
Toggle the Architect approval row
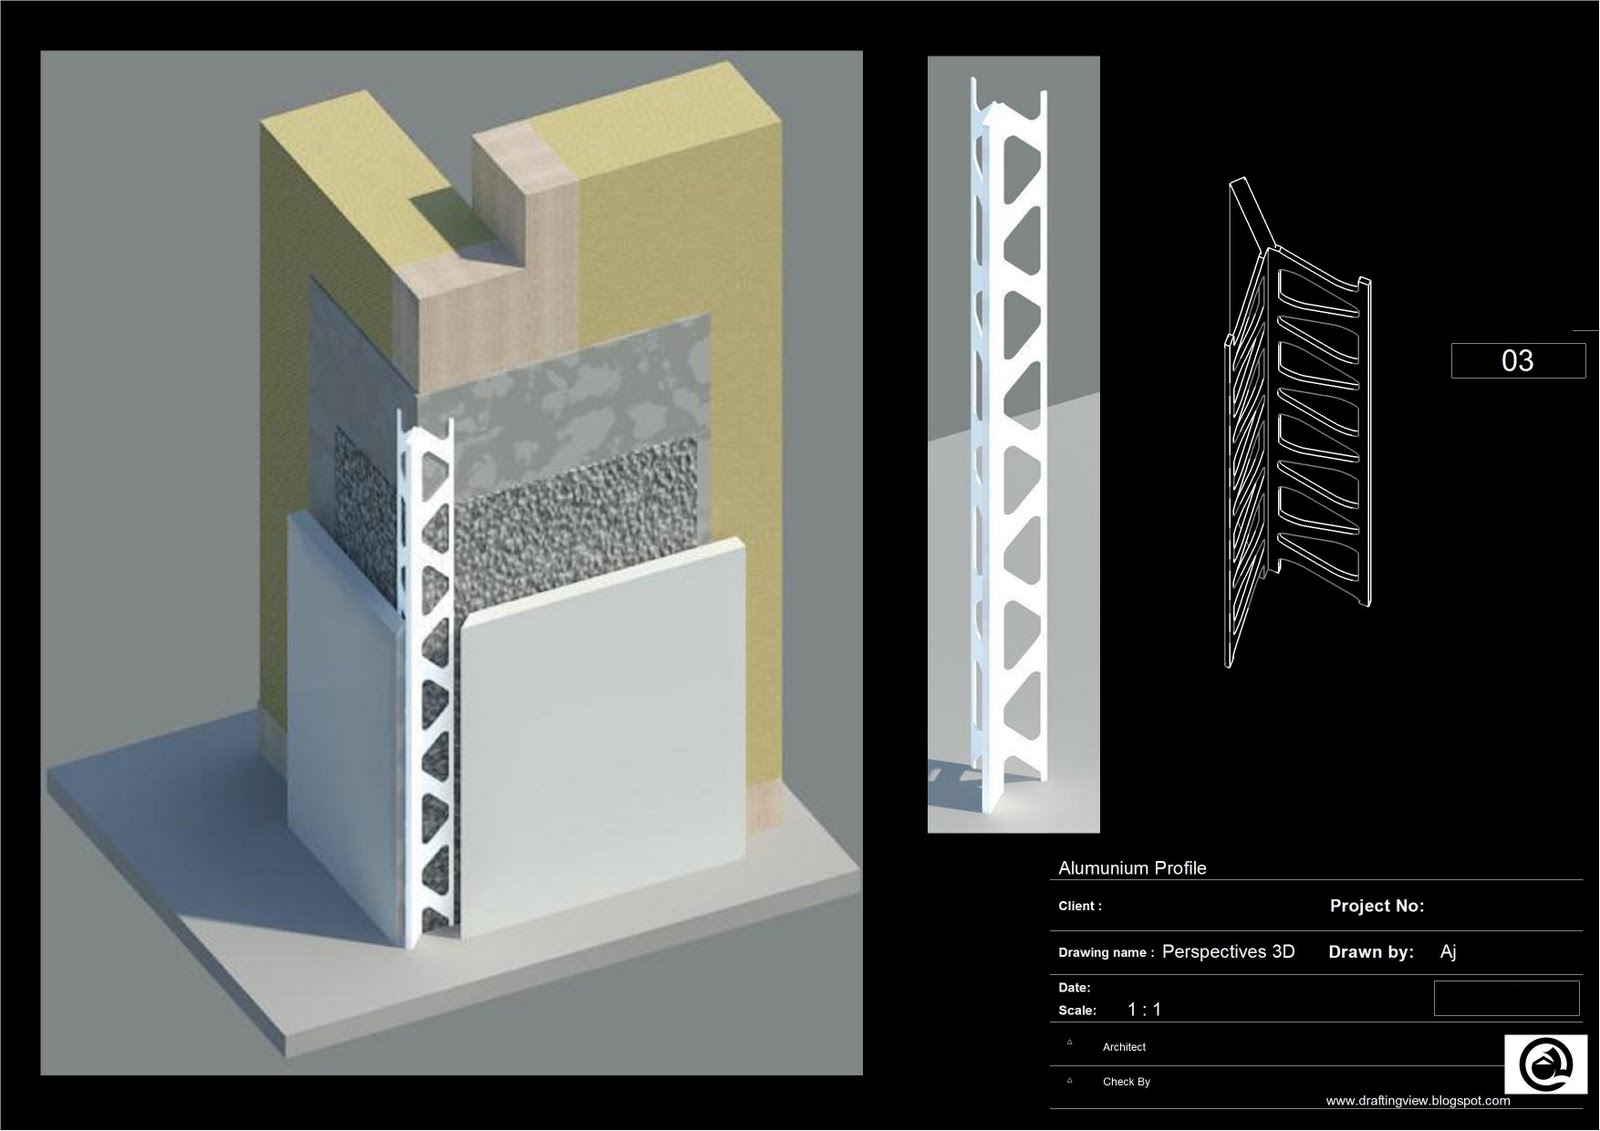pos(1124,1047)
